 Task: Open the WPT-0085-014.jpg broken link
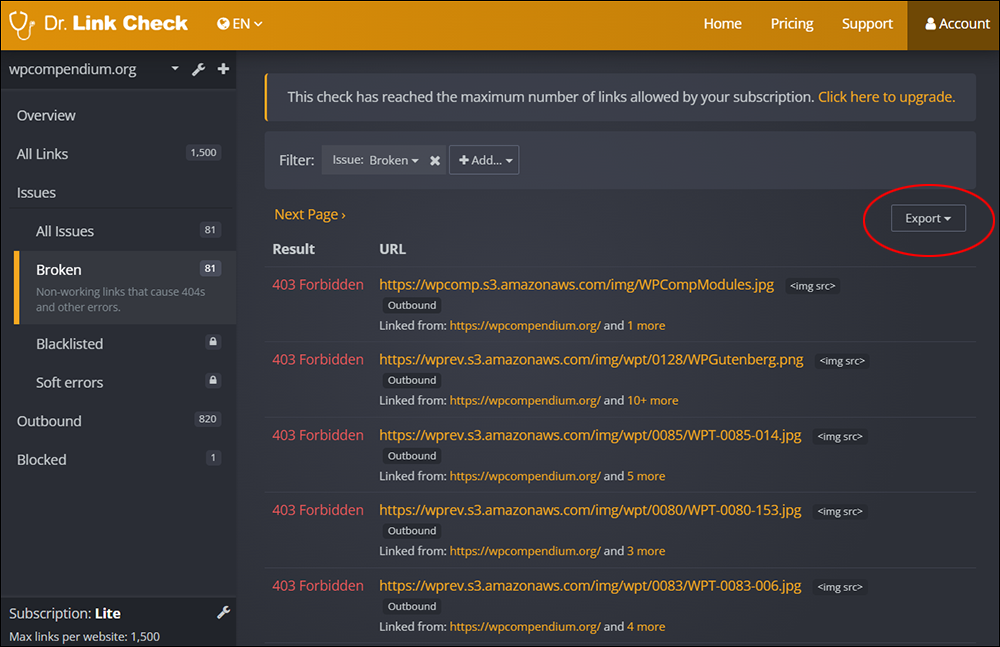pyautogui.click(x=590, y=435)
